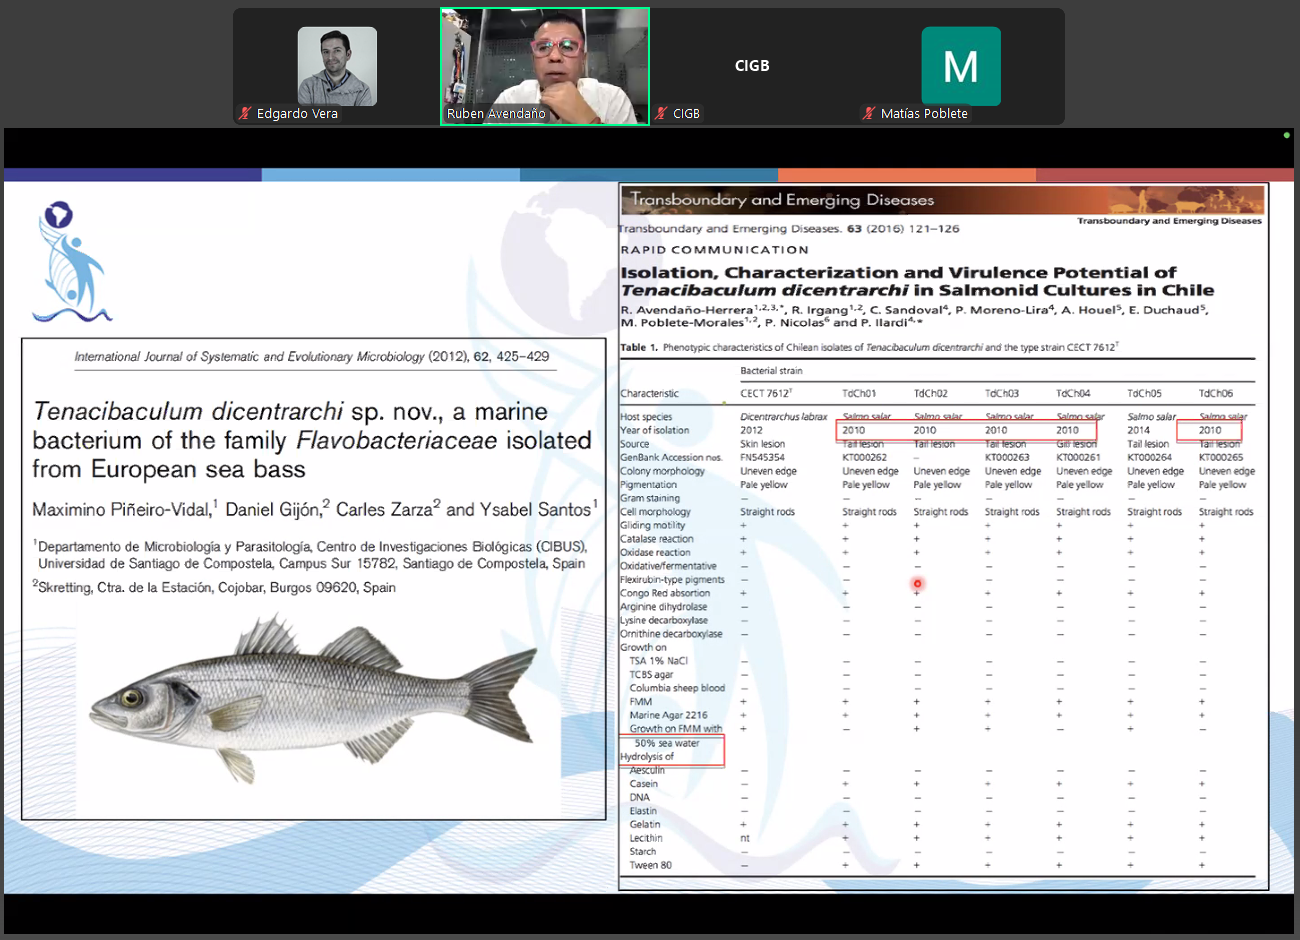Click the 'TdCh04' column header

1073,394
